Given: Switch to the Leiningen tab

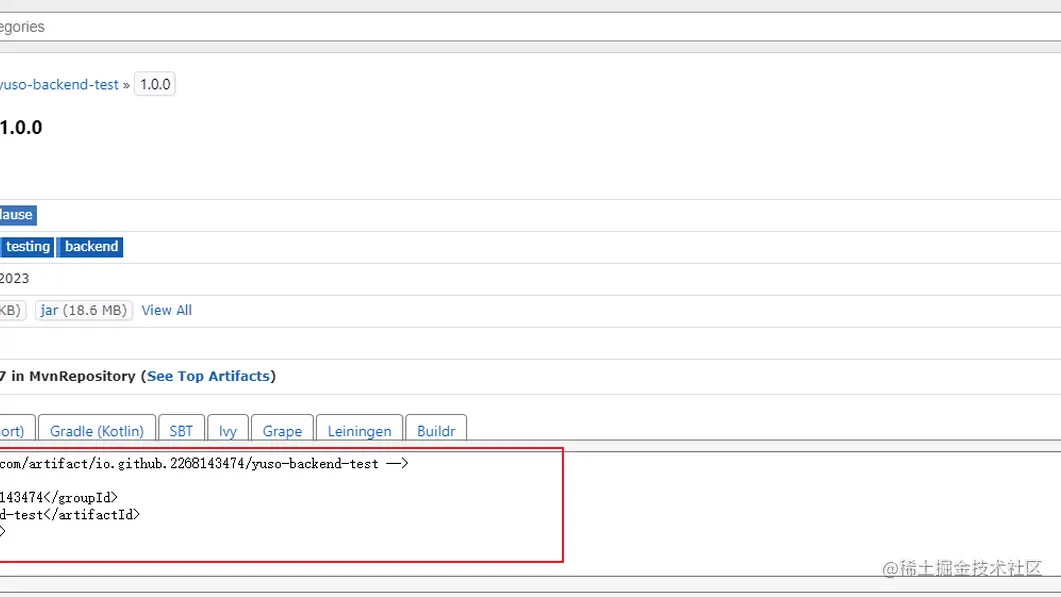Looking at the screenshot, I should 359,428.
